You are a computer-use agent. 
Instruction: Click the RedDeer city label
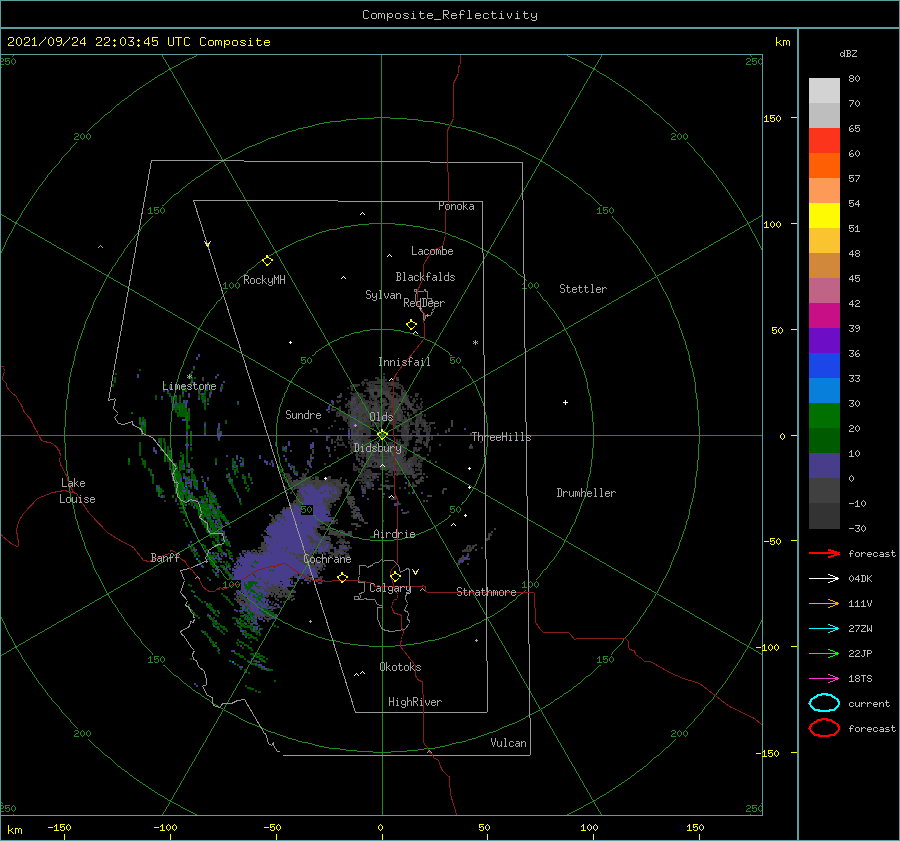tap(424, 303)
